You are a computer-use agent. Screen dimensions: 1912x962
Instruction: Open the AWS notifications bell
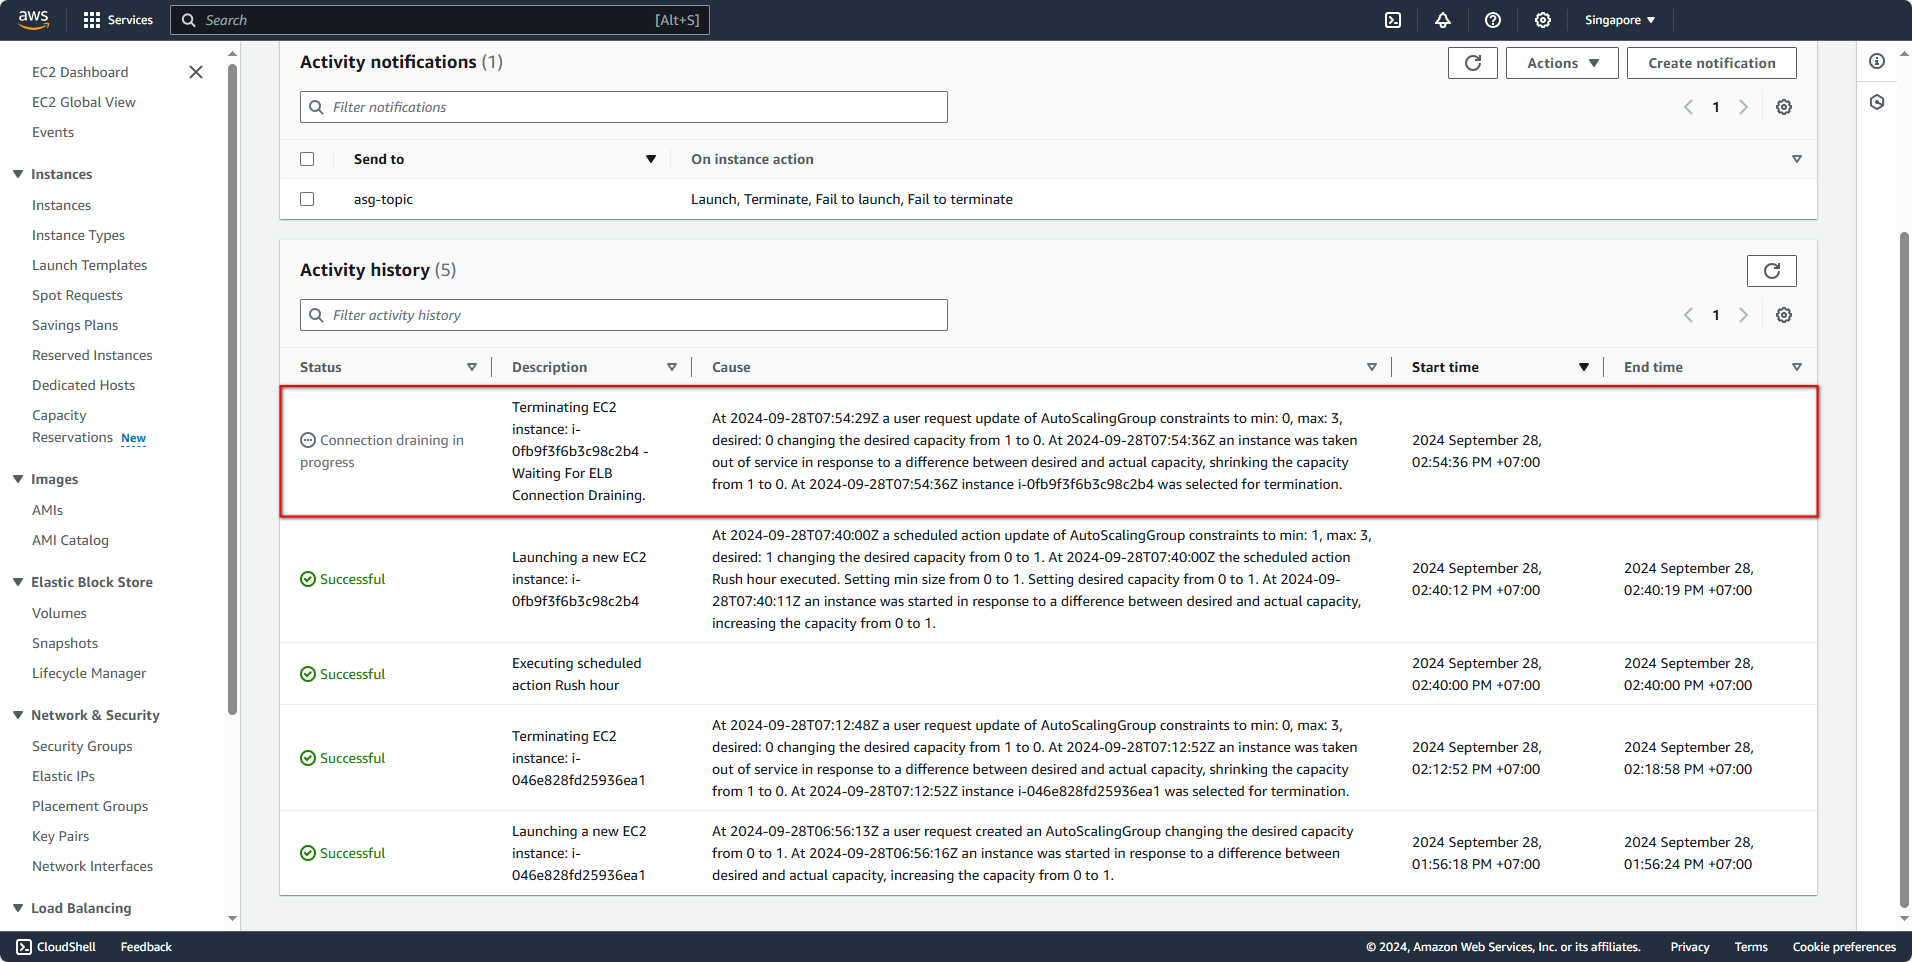(x=1443, y=20)
